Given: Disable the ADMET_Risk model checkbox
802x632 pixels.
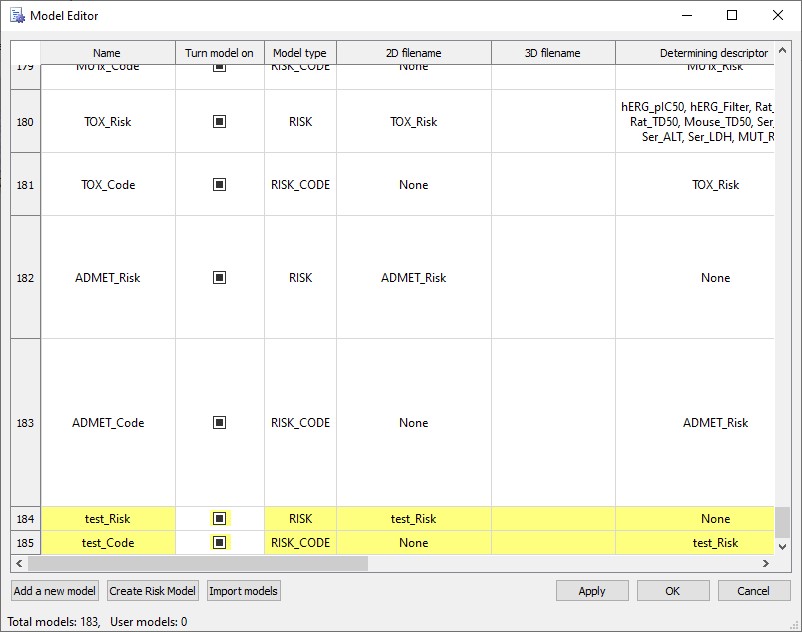Looking at the screenshot, I should click(x=219, y=278).
